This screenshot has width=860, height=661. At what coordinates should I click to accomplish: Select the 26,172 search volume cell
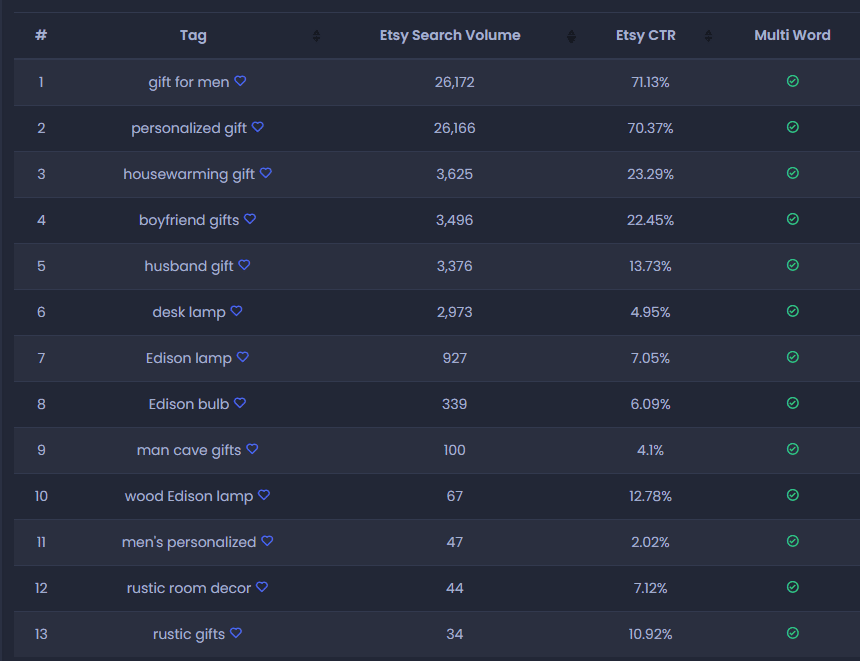coord(454,82)
